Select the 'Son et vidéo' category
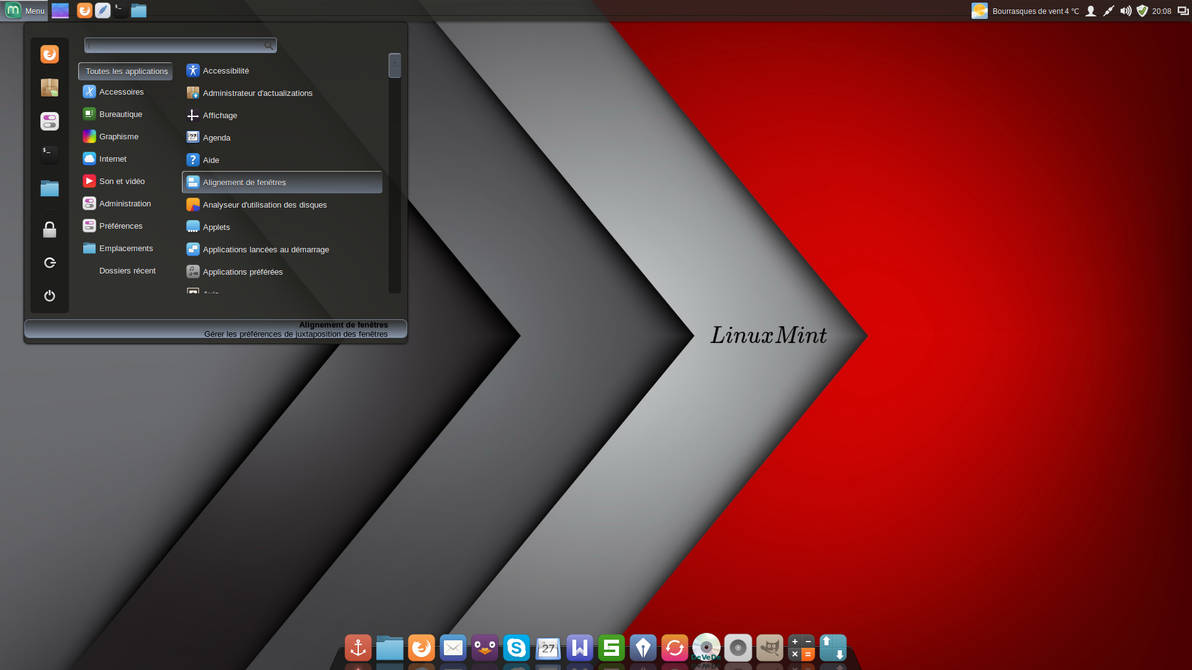Screen dimensions: 1192x670 122,181
